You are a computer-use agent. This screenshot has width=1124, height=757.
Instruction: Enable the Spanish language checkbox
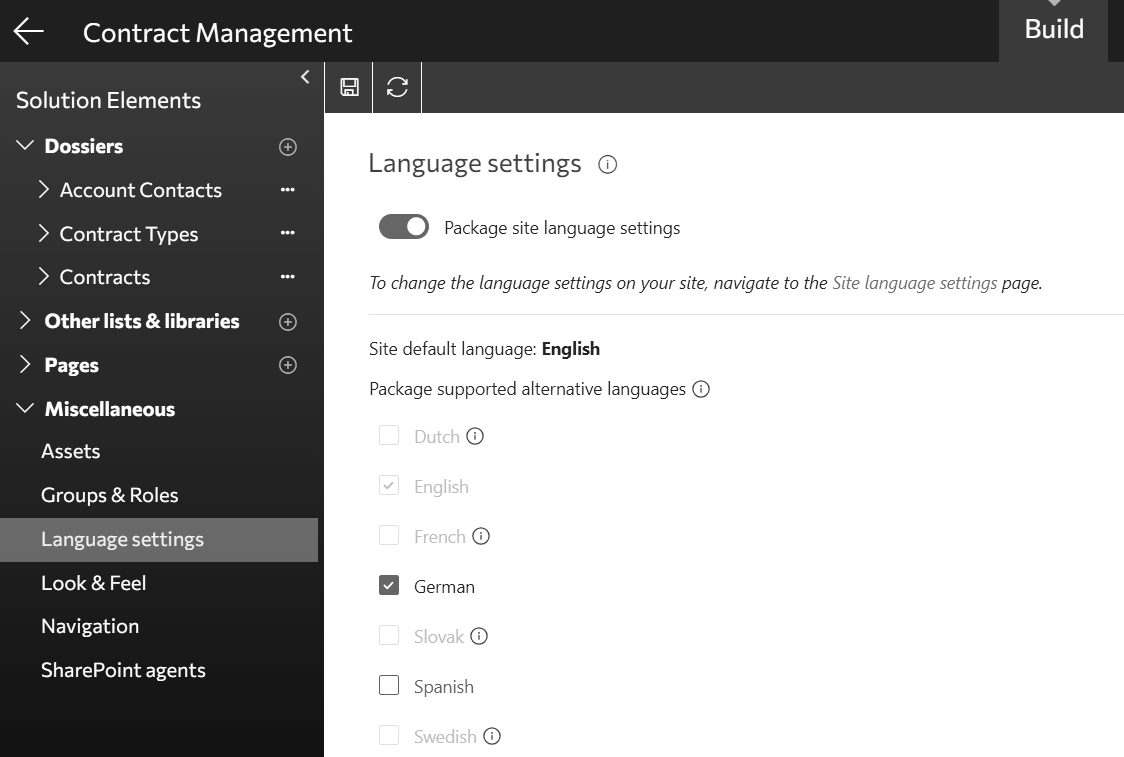(389, 686)
